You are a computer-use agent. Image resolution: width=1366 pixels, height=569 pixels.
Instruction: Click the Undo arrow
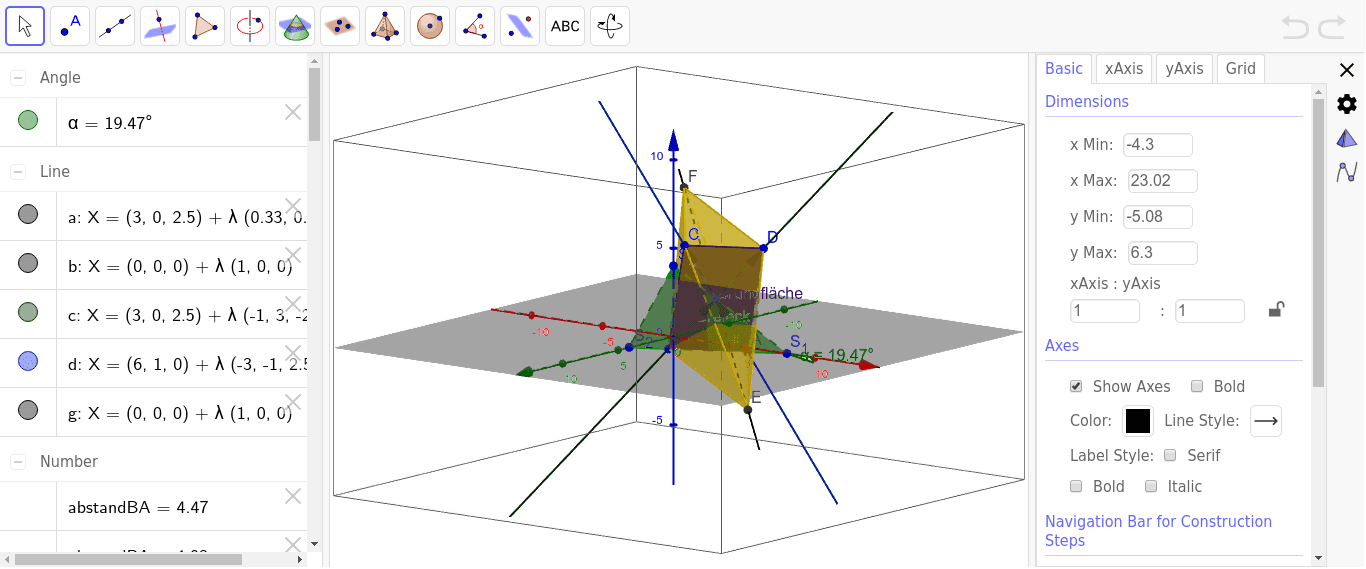(x=1295, y=27)
